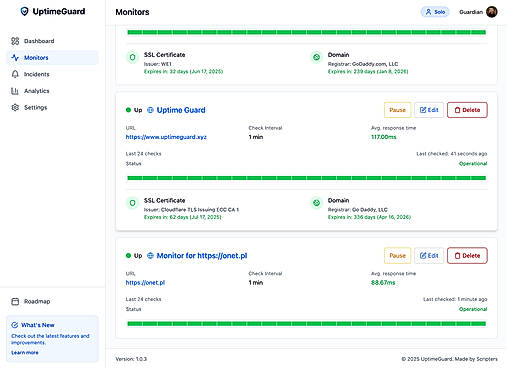Edit the Uptime Guard monitor
Screen dimensions: 507x368
point(429,110)
